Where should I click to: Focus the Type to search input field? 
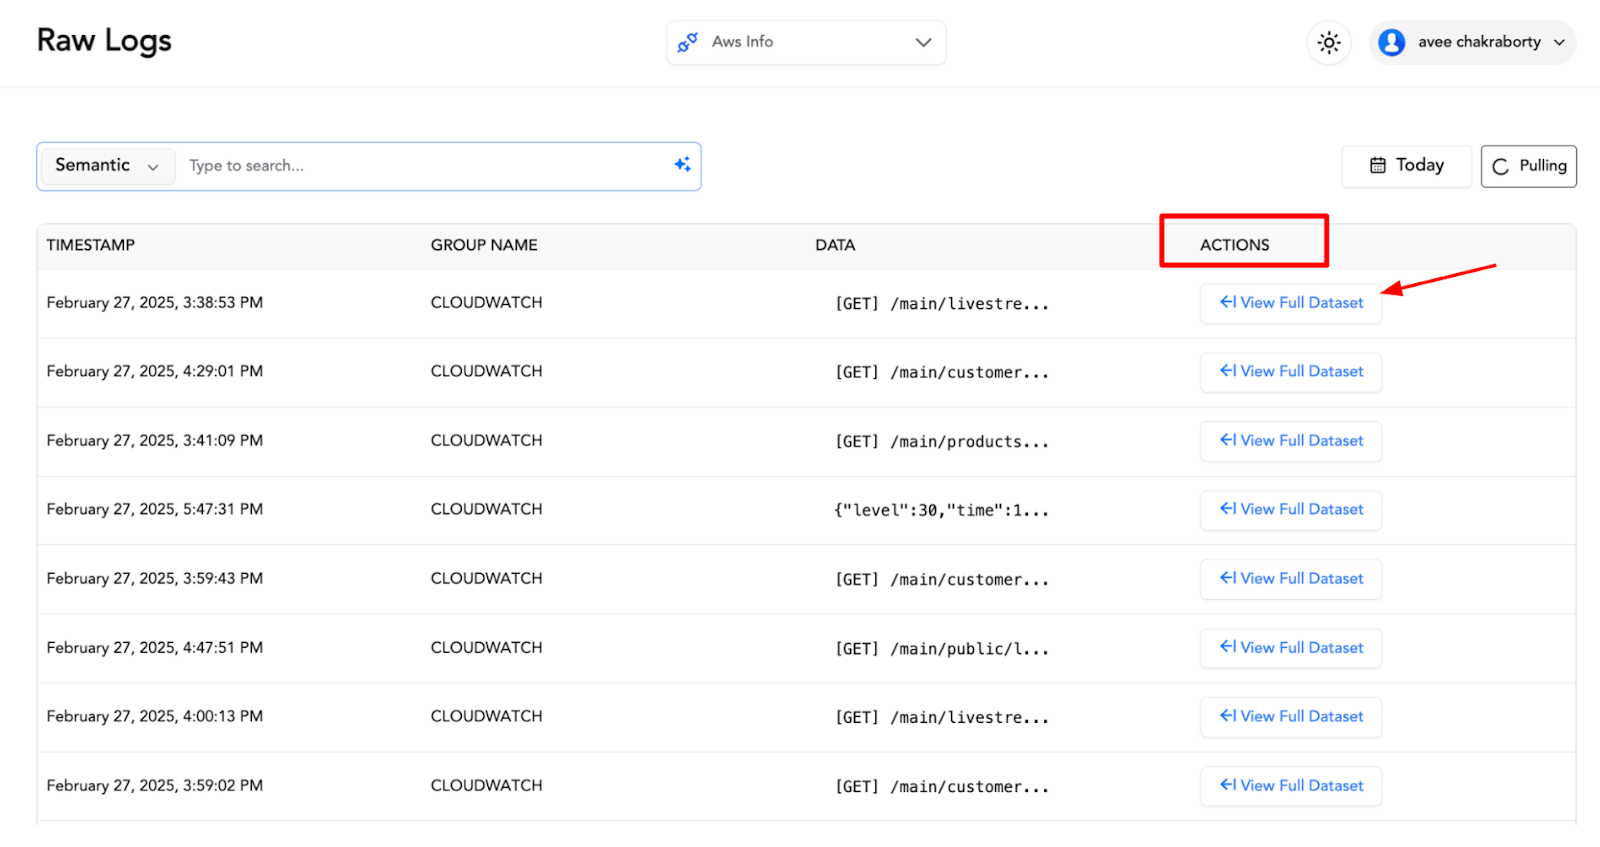pos(425,166)
